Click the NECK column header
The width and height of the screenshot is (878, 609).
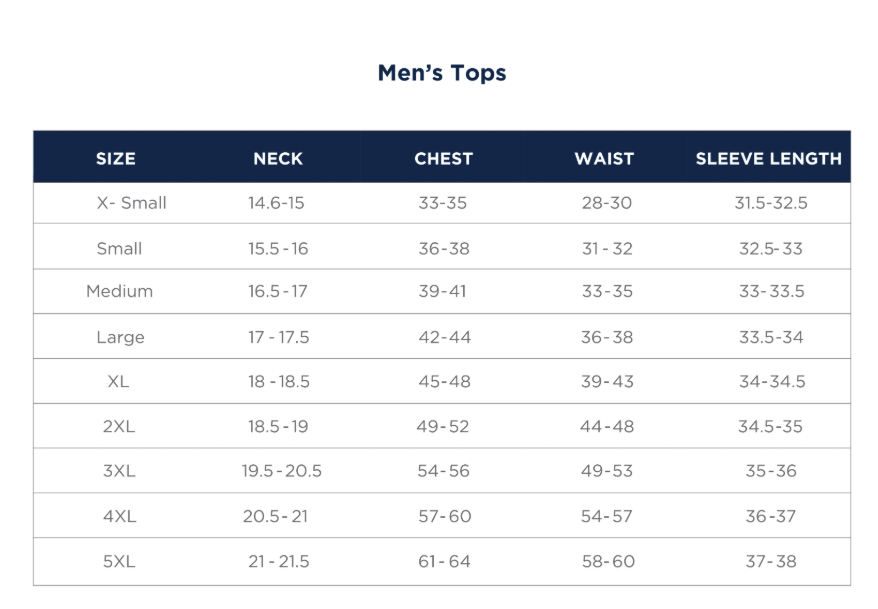coord(278,158)
